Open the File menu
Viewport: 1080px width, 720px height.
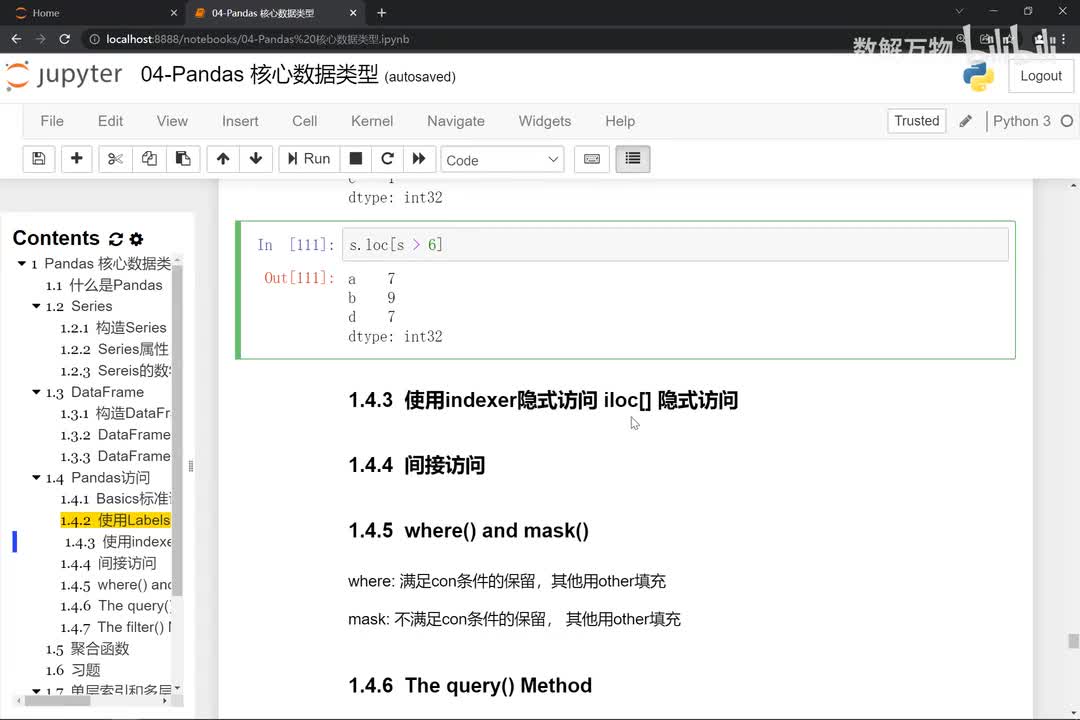52,121
